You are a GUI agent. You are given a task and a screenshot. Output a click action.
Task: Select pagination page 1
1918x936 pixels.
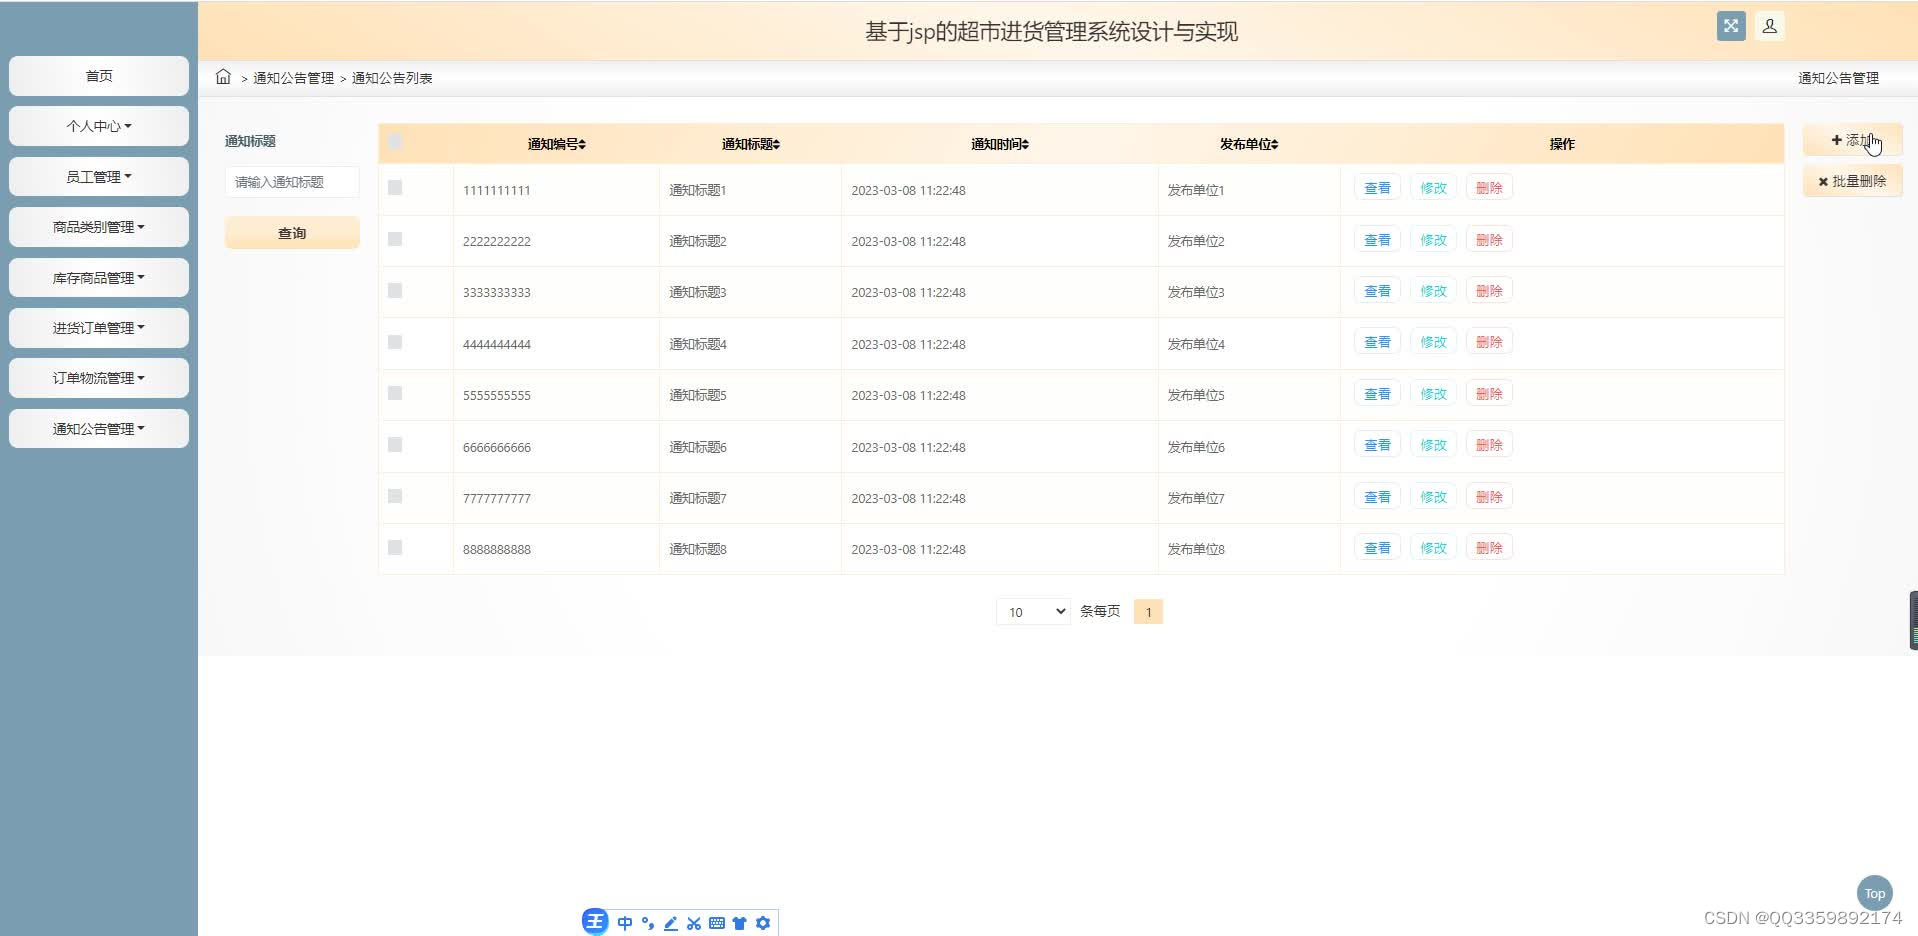1148,612
